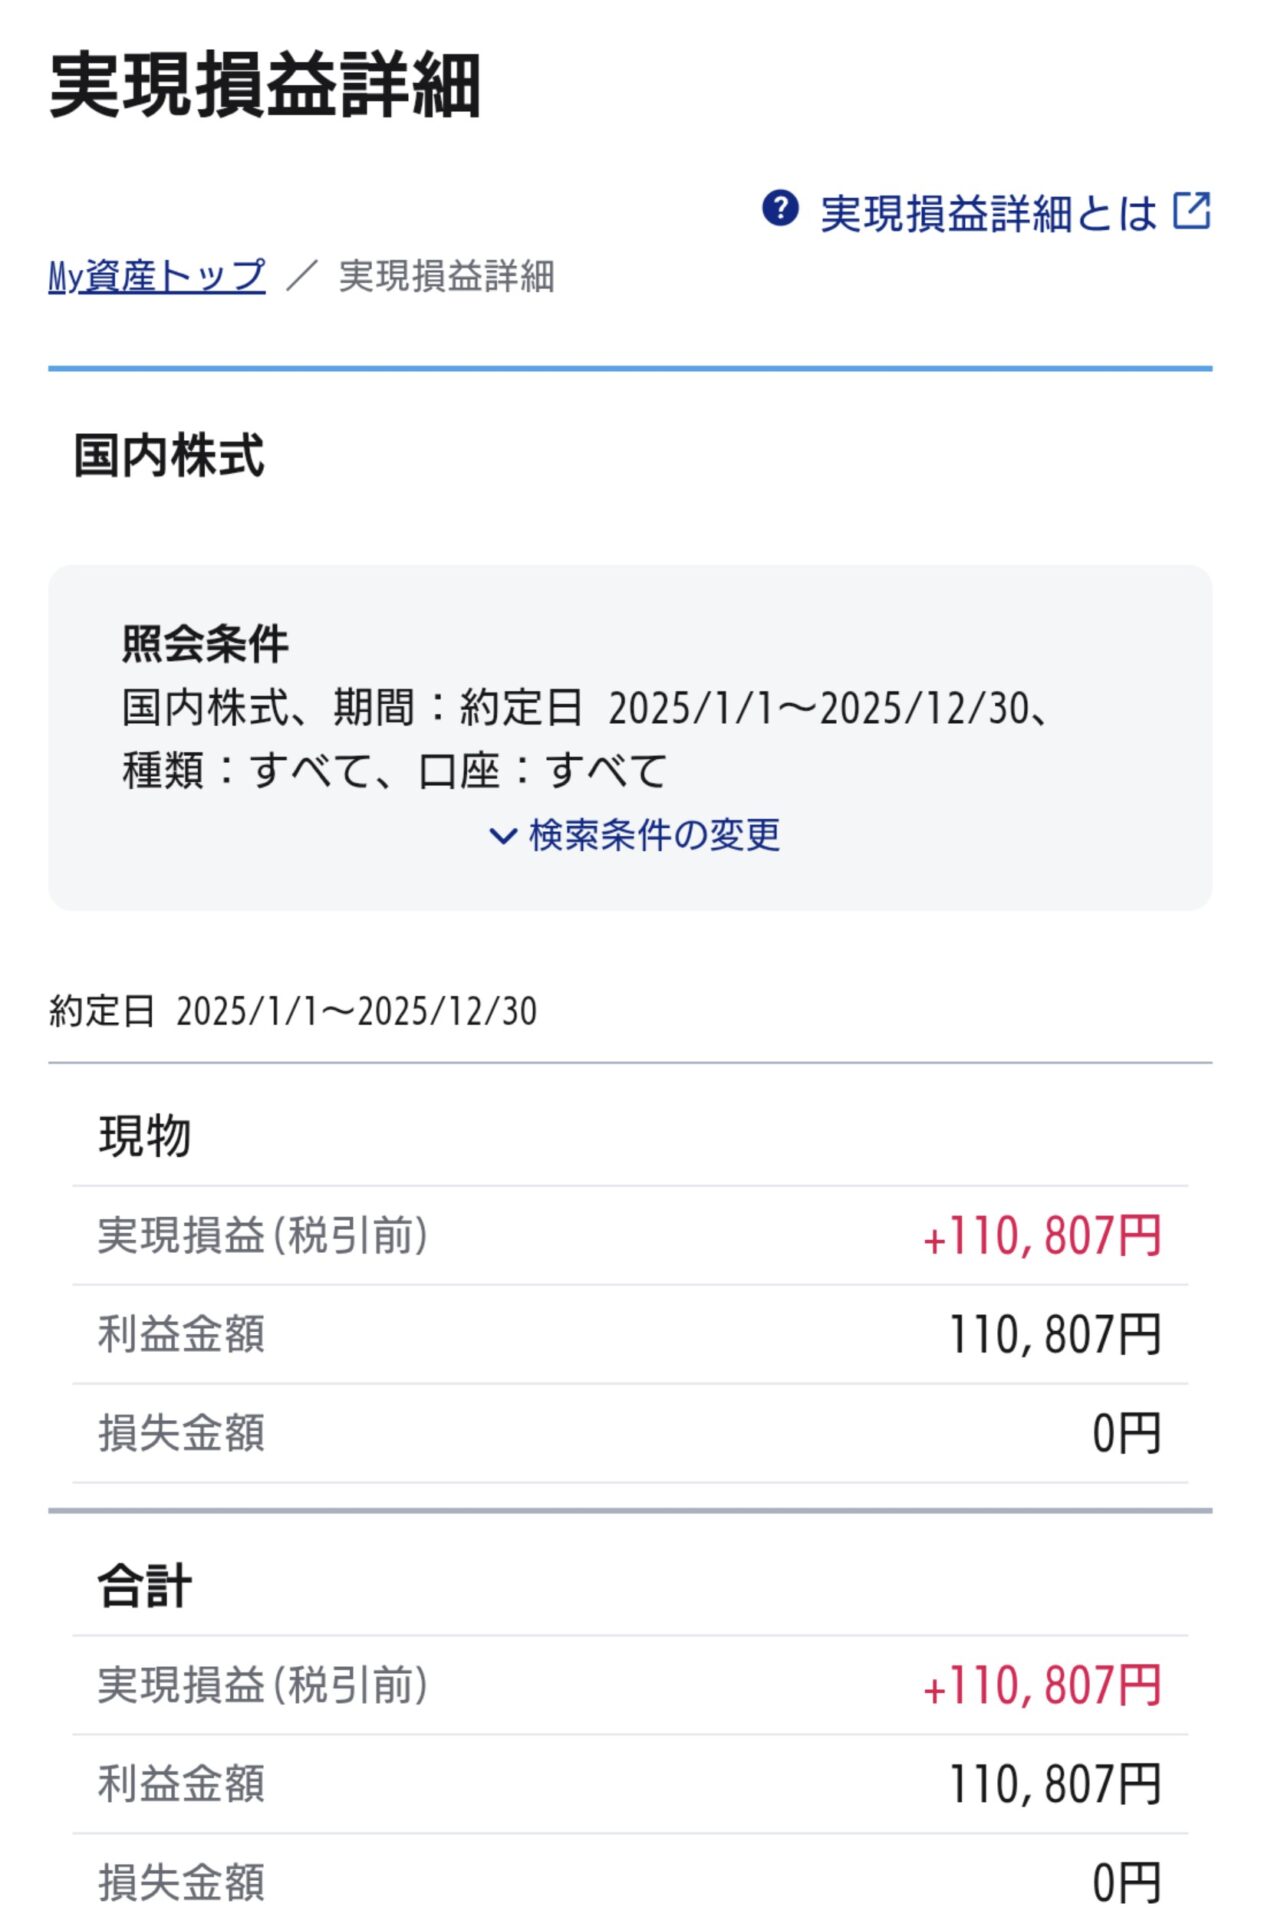Click the 照会条件 heading

[x=205, y=644]
